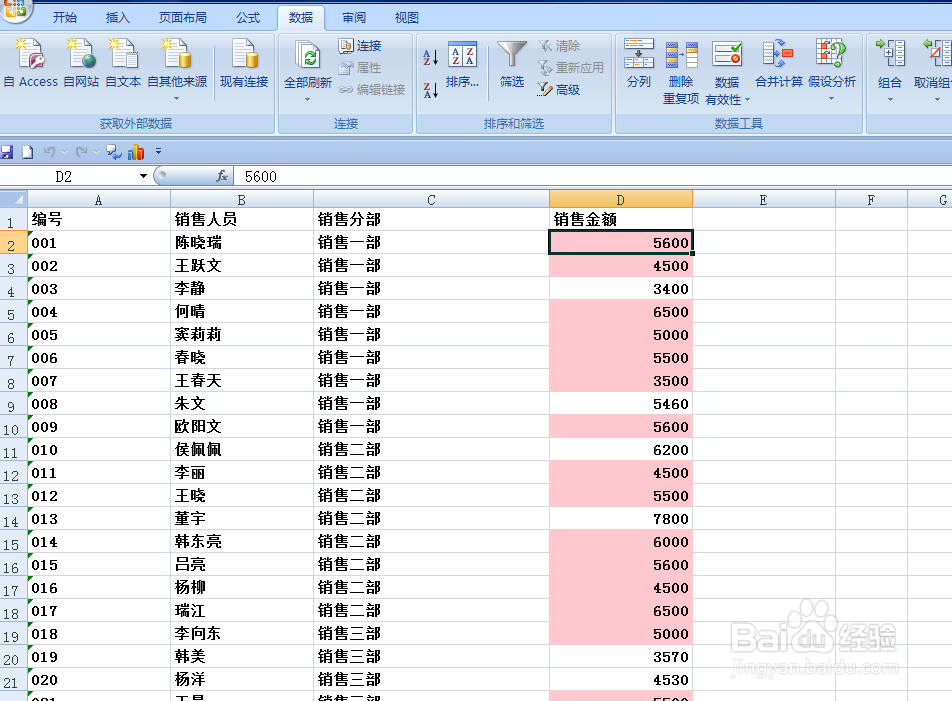Screen dimensions: 952x701
Task: Open the 审阅 ribbon tab
Action: [351, 17]
